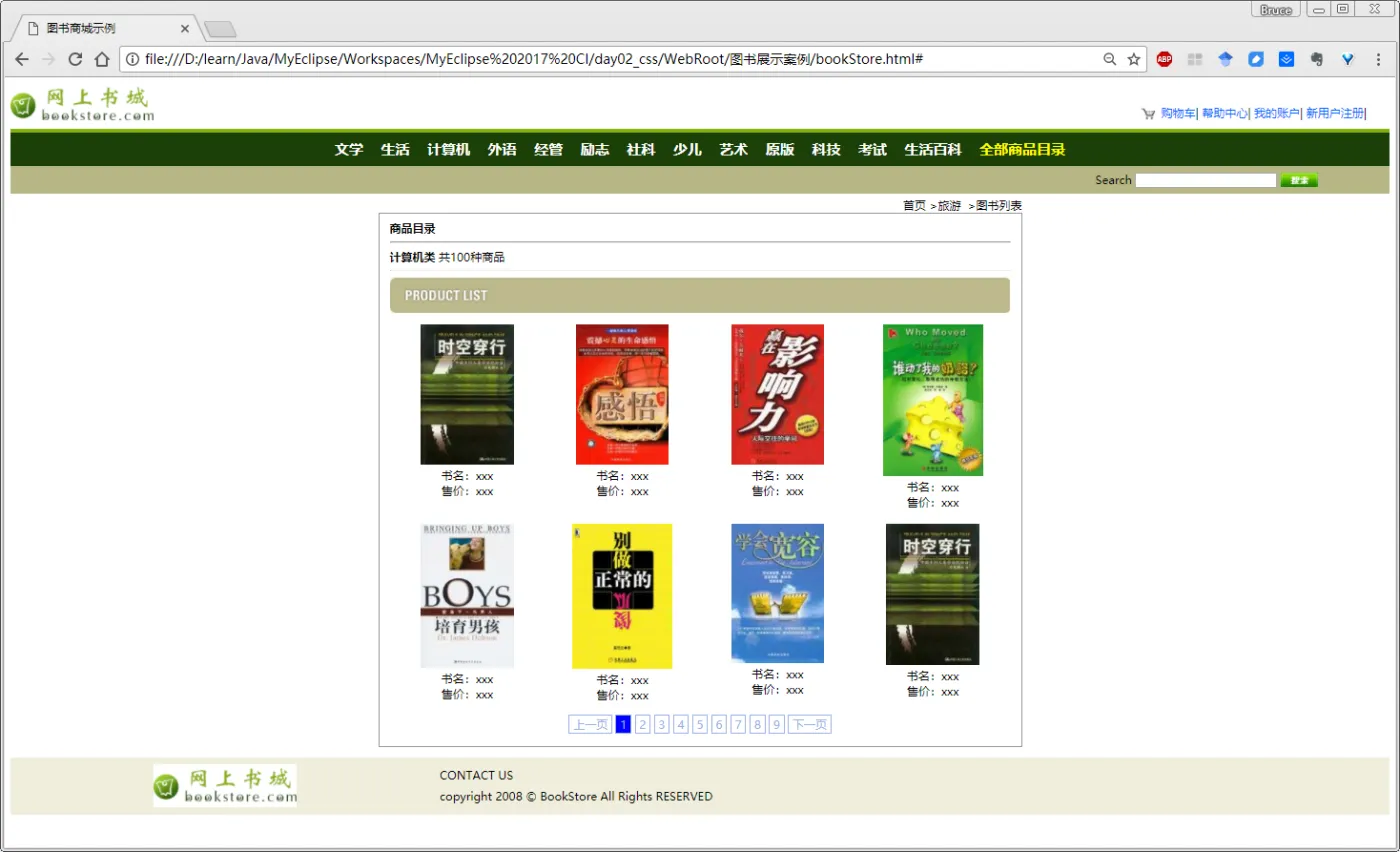The height and width of the screenshot is (852, 1400).
Task: Click 旅游 in the breadcrumb
Action: 949,206
